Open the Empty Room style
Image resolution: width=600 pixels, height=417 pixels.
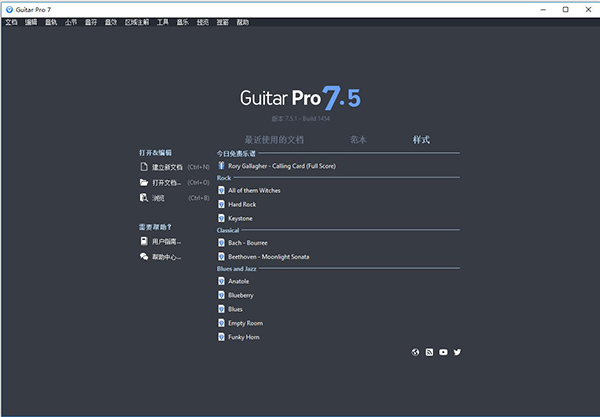pyautogui.click(x=245, y=323)
